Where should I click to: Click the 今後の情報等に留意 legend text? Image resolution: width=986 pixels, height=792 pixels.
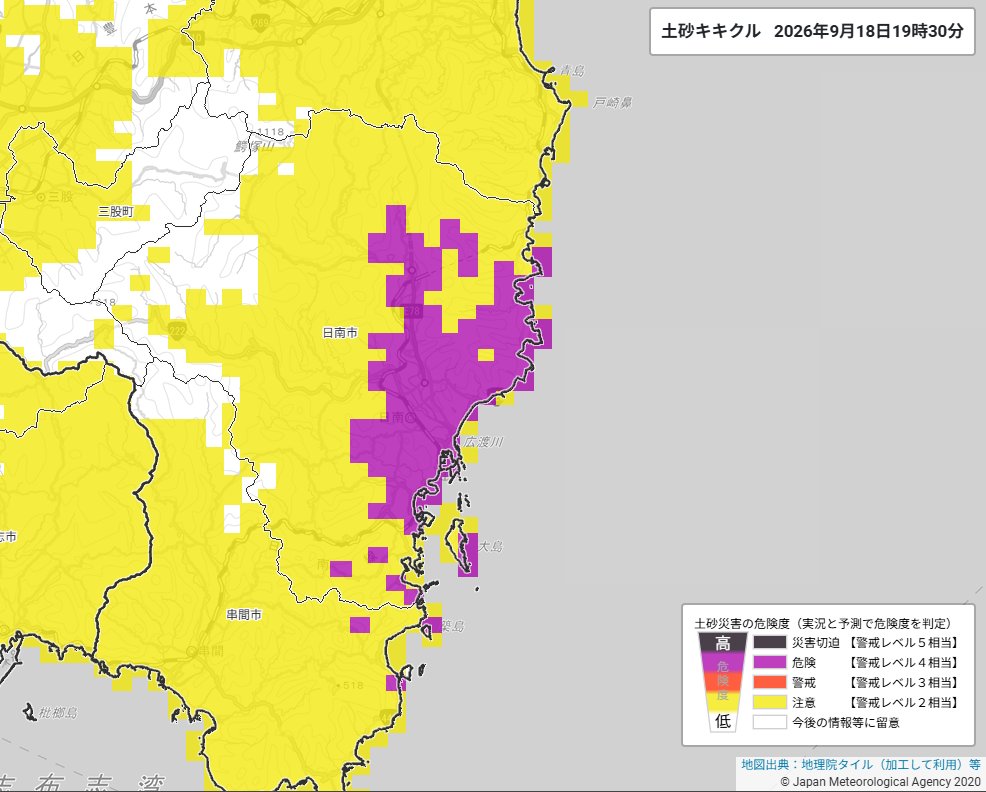(x=846, y=722)
